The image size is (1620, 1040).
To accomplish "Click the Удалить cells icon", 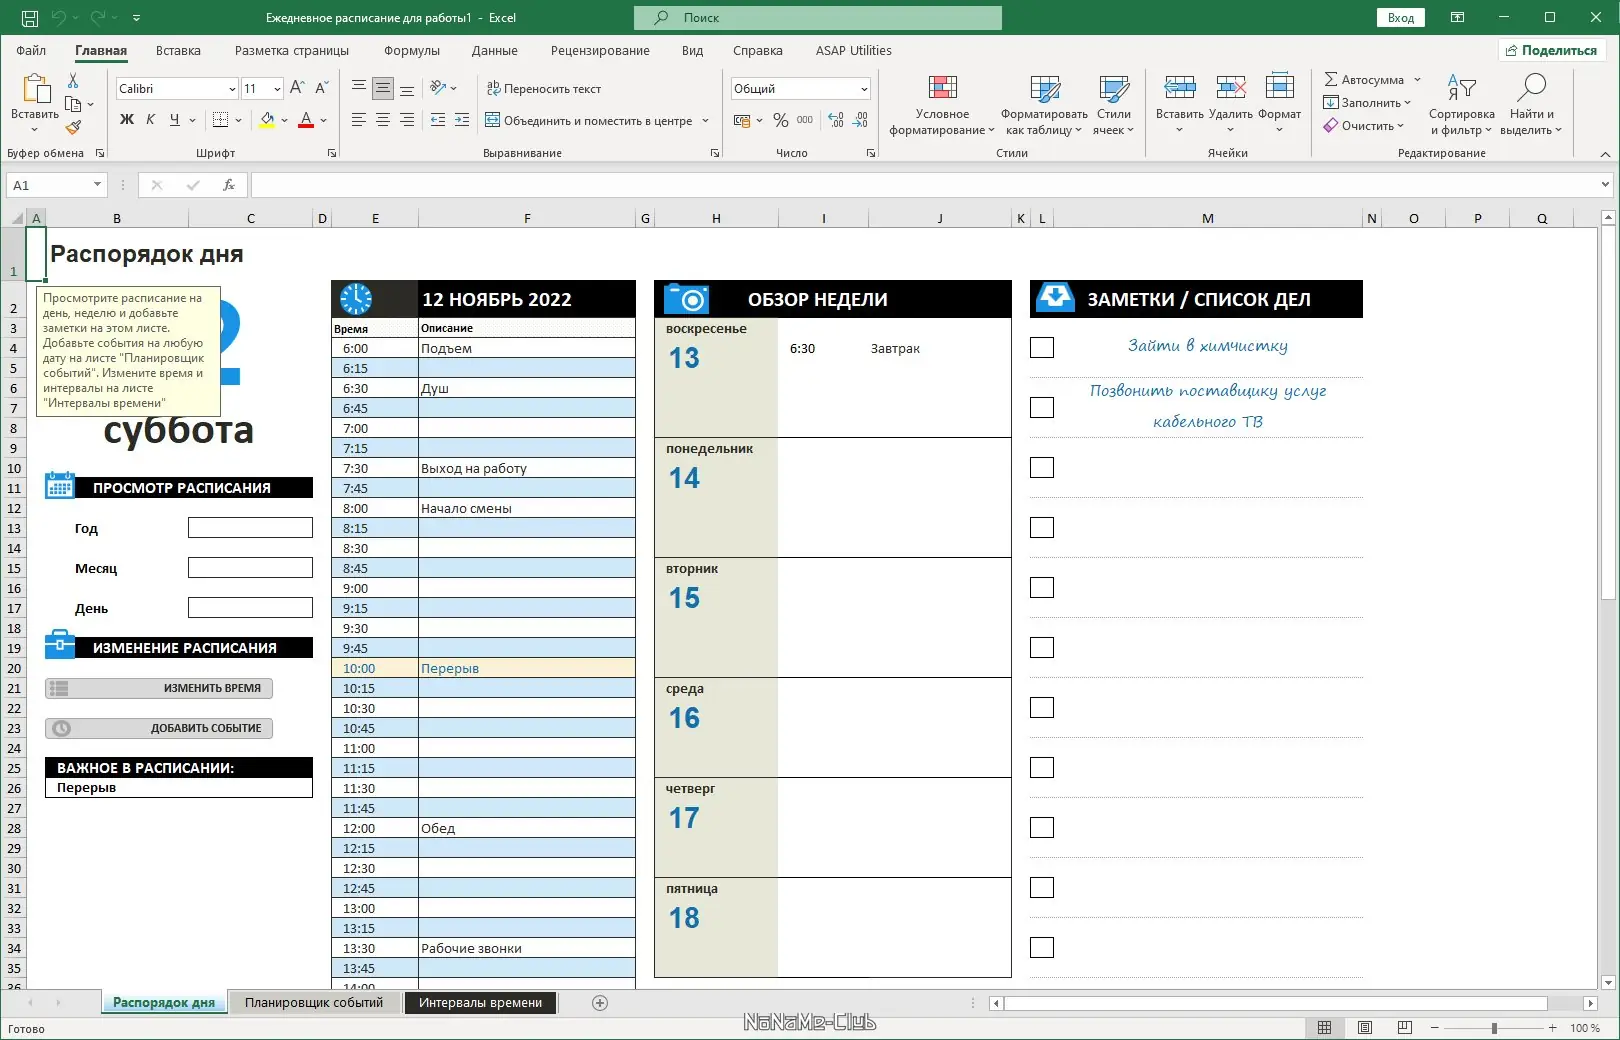I will point(1231,87).
